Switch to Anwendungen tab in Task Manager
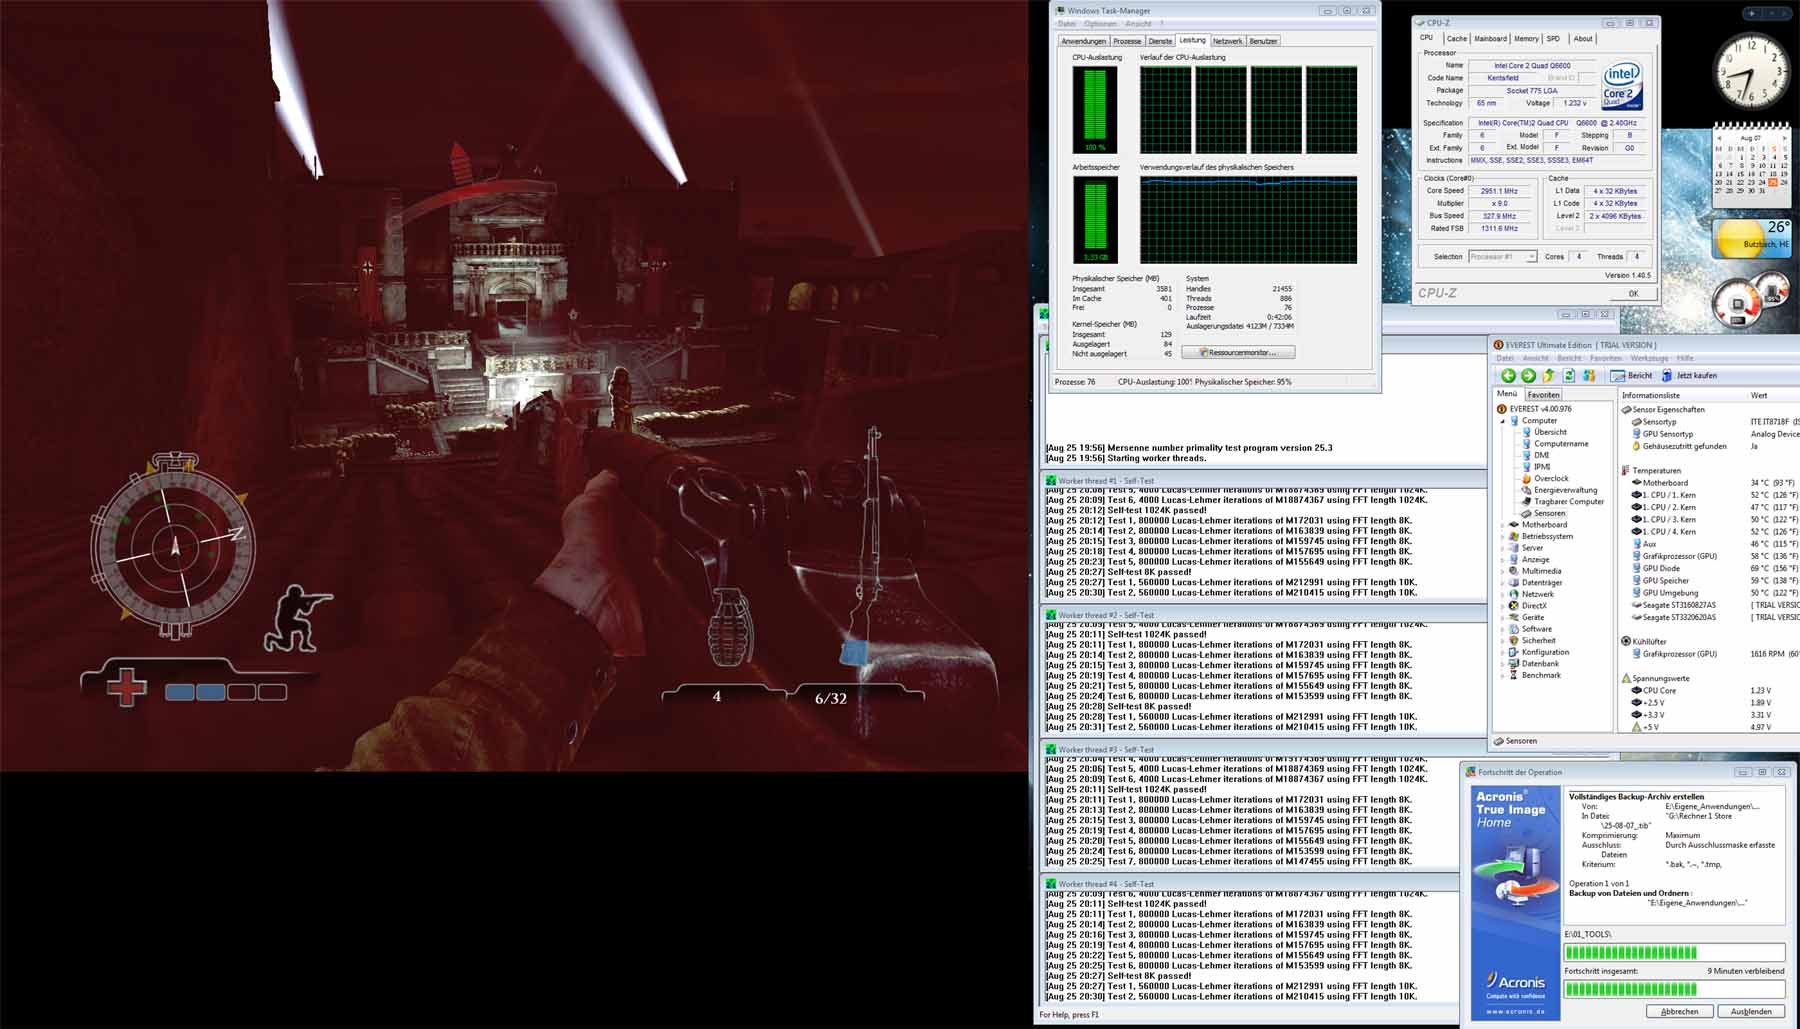The image size is (1800, 1029). tap(1084, 41)
